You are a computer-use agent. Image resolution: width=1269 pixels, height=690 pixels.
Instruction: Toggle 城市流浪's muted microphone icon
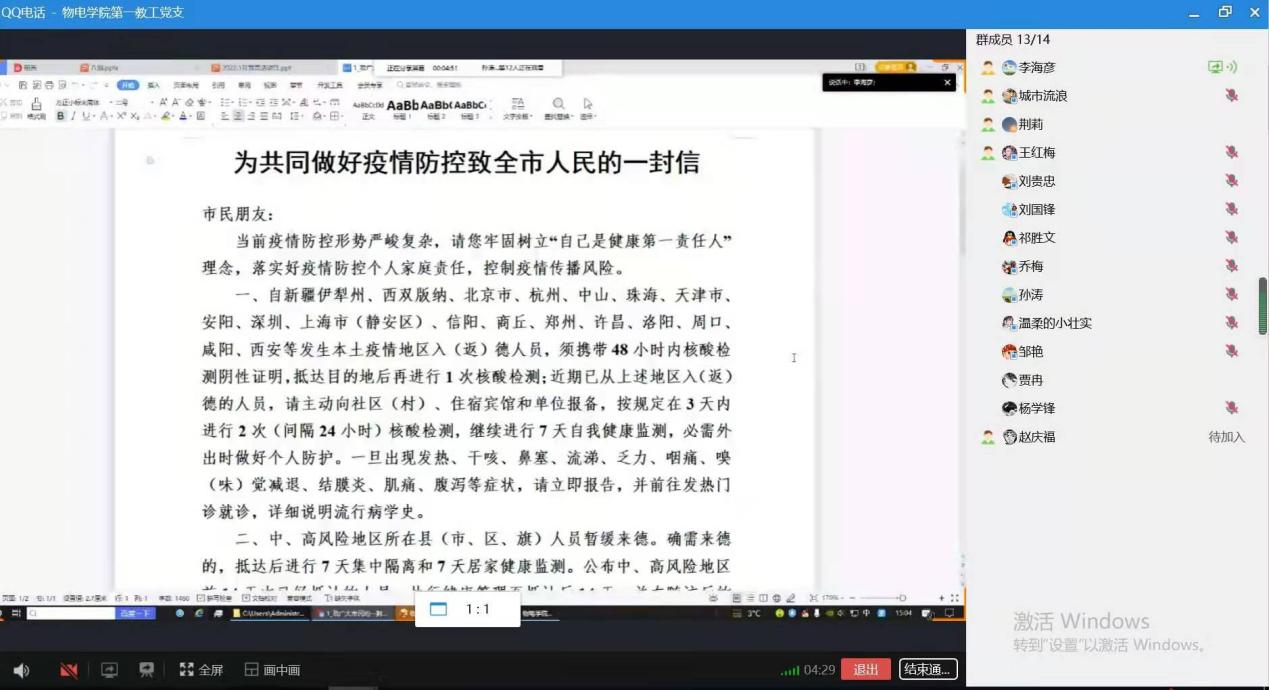[1232, 95]
